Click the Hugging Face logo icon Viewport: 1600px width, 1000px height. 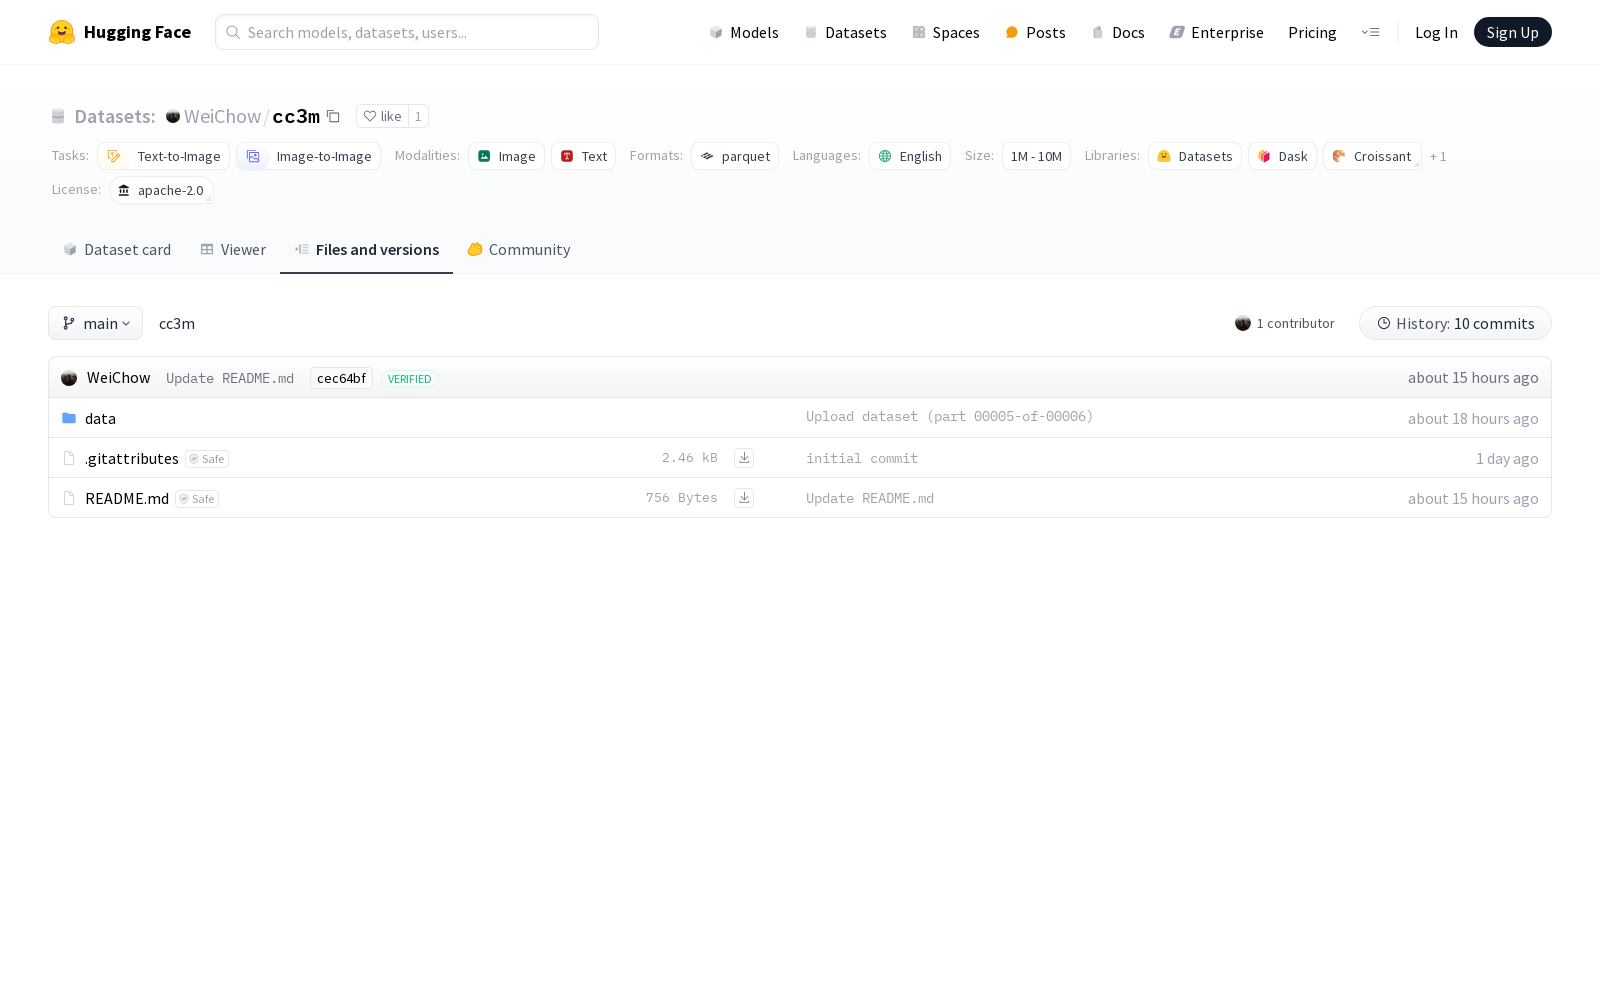click(62, 32)
